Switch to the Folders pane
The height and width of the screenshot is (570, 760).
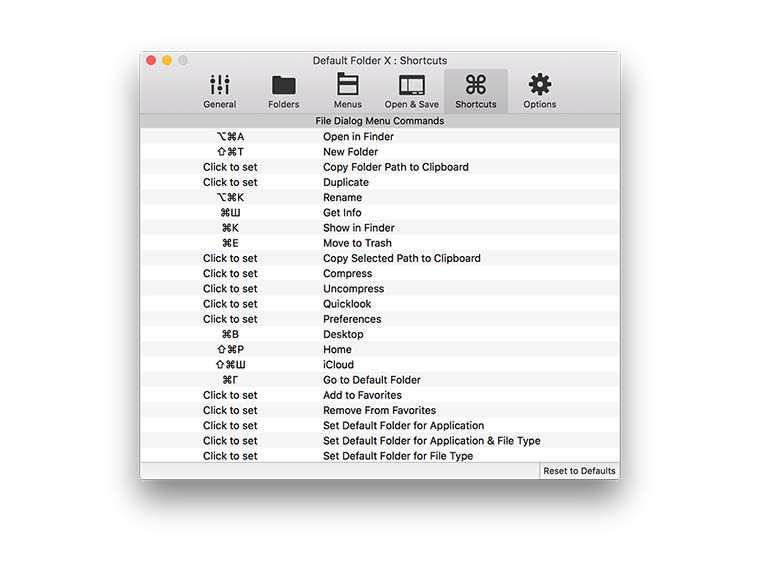284,91
